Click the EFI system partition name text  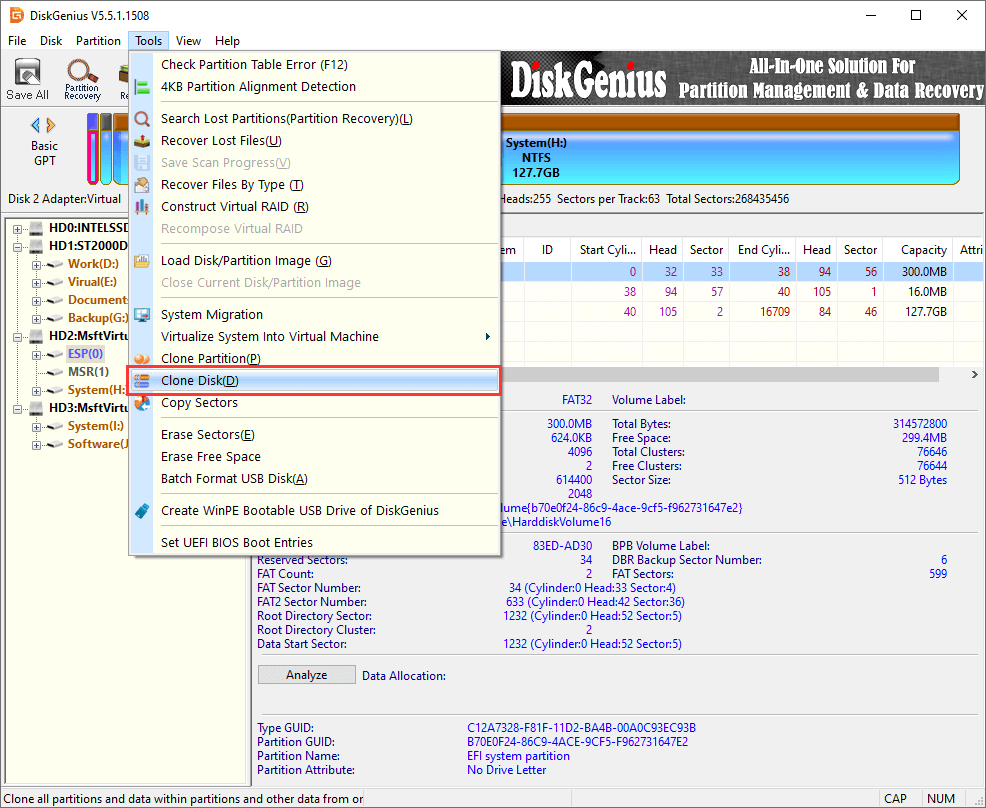coord(518,756)
